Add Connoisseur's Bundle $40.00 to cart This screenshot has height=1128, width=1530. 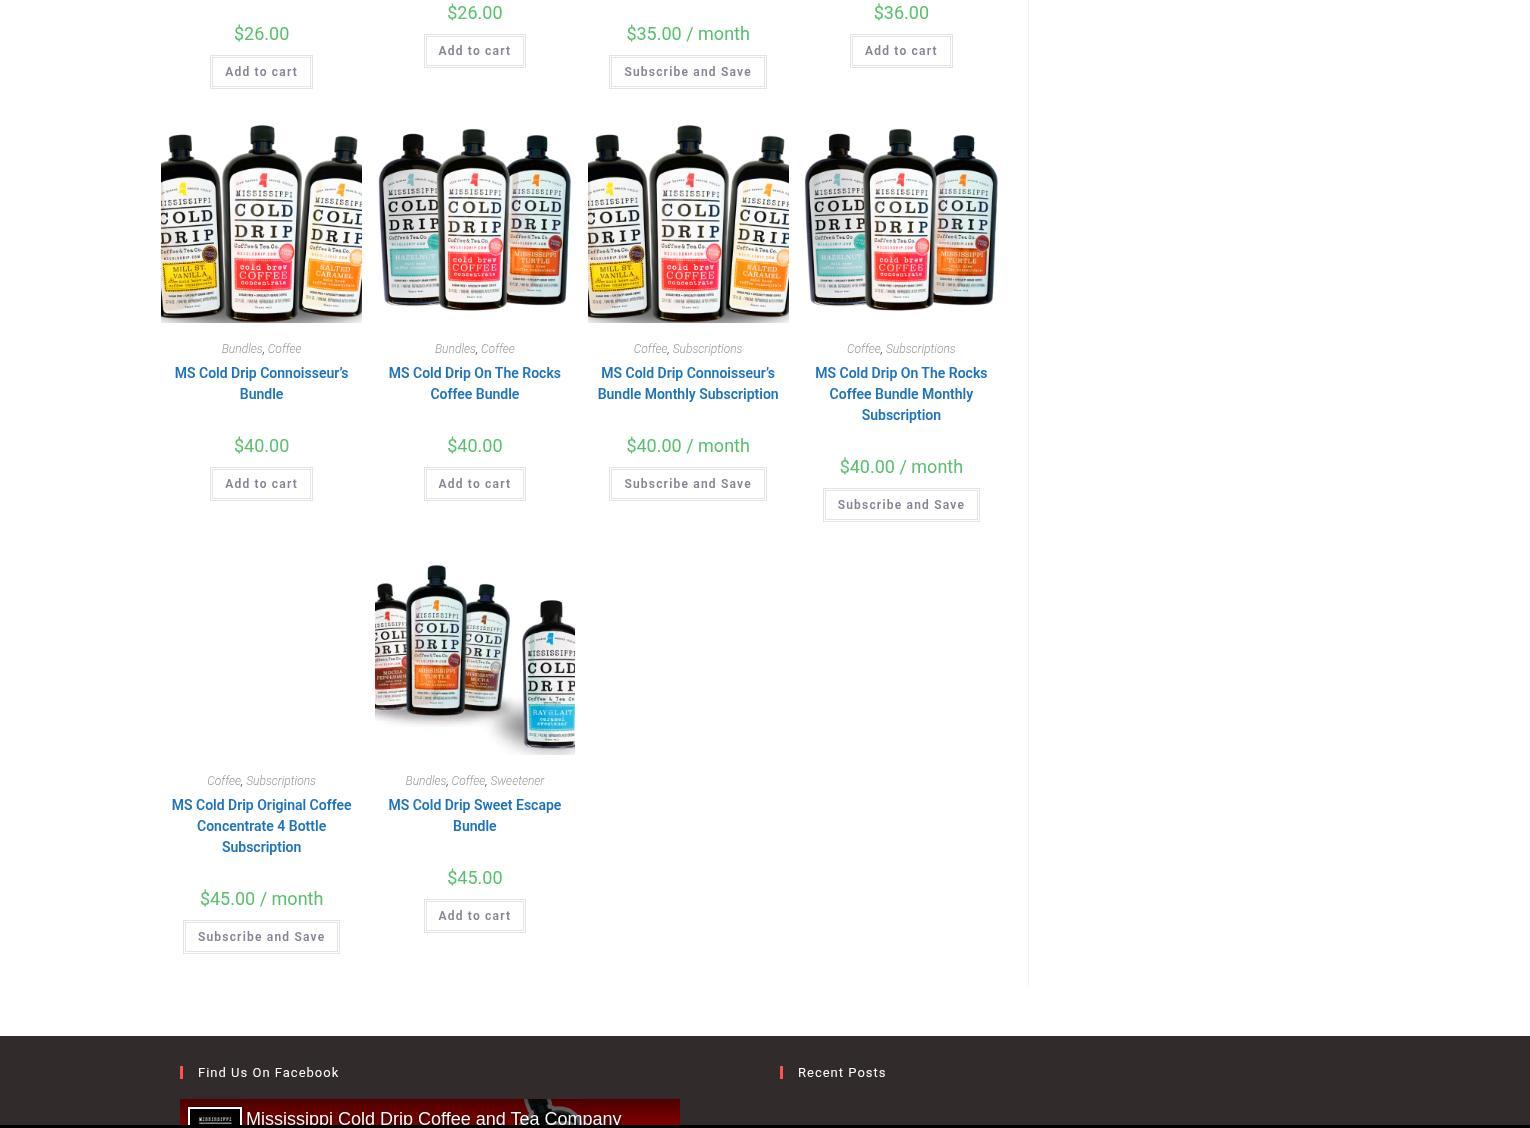pos(261,484)
